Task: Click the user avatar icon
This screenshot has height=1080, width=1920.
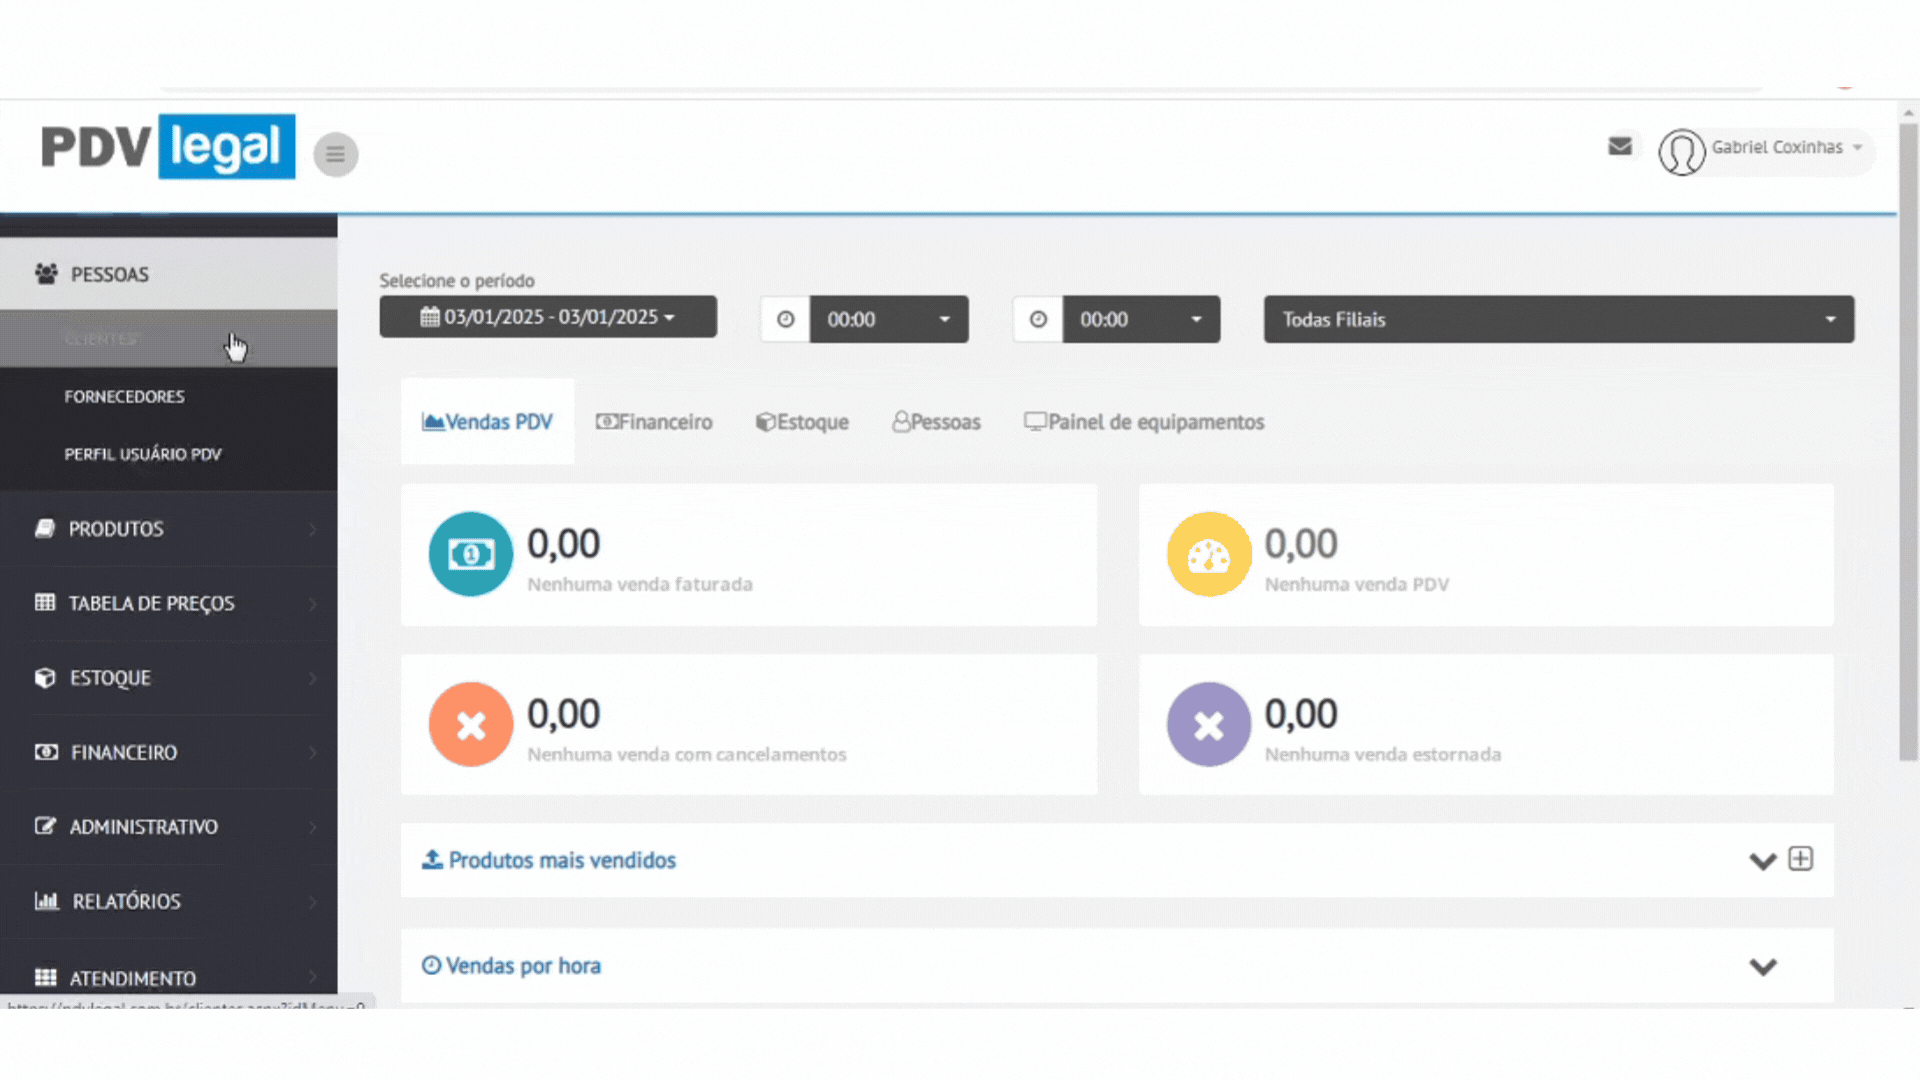Action: tap(1681, 152)
